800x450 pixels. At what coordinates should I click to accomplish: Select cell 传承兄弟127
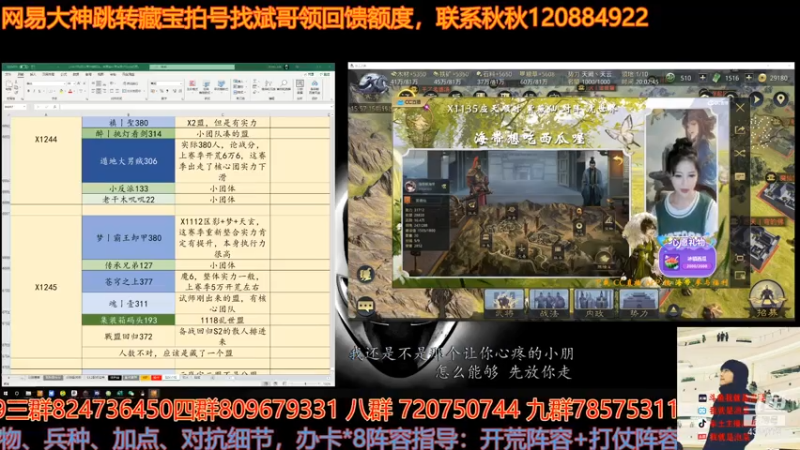click(x=128, y=265)
